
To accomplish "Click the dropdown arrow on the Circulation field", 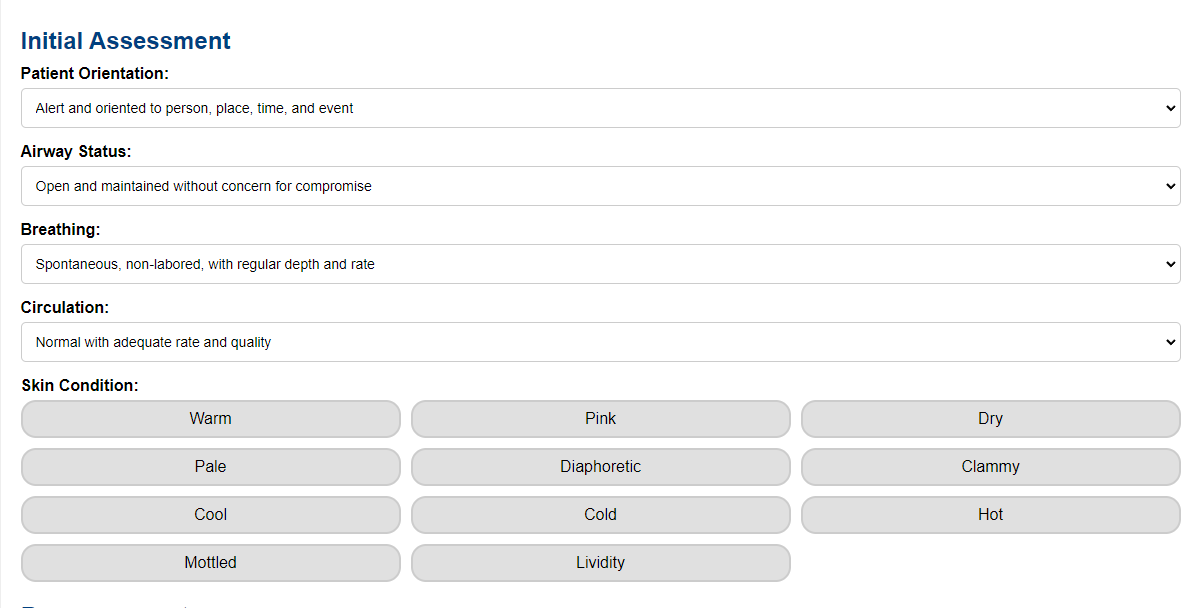I will [x=1170, y=341].
